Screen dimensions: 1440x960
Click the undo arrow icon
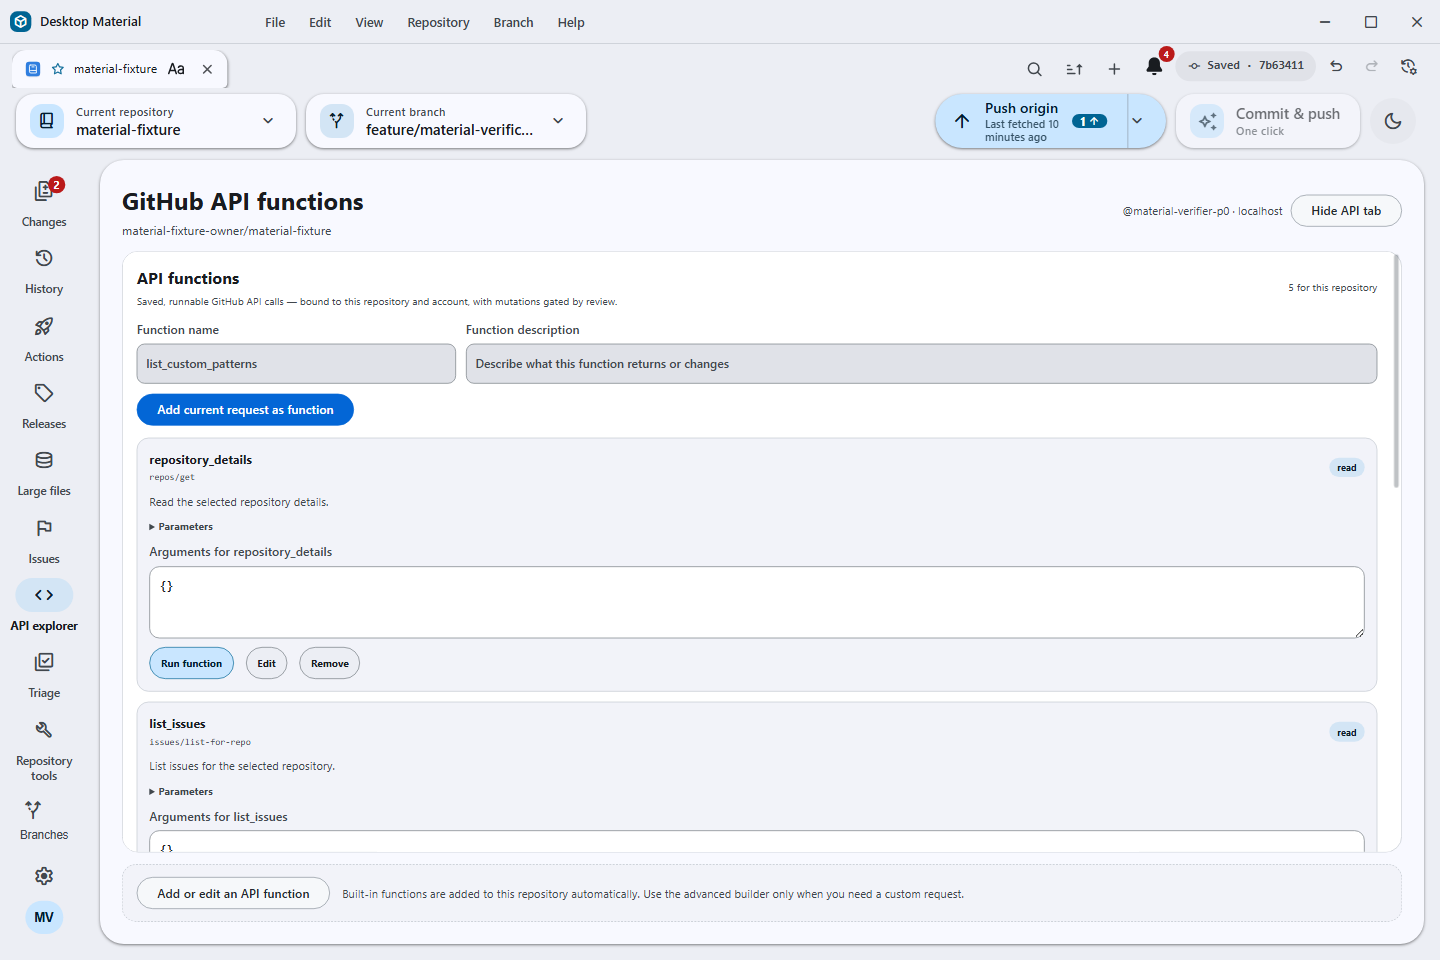click(x=1336, y=66)
